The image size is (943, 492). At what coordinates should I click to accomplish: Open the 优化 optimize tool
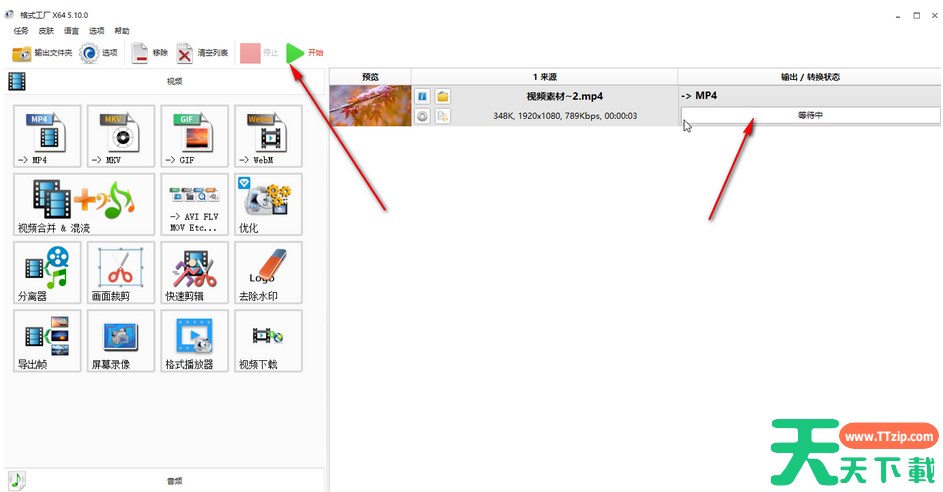(268, 204)
